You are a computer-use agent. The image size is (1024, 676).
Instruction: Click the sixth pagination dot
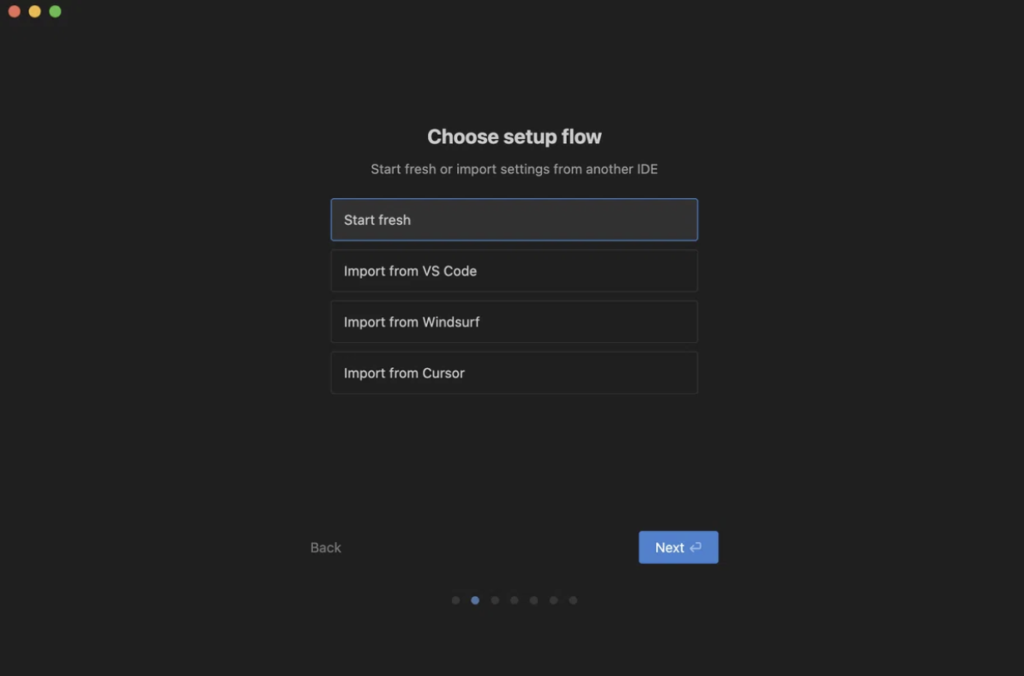(x=553, y=601)
